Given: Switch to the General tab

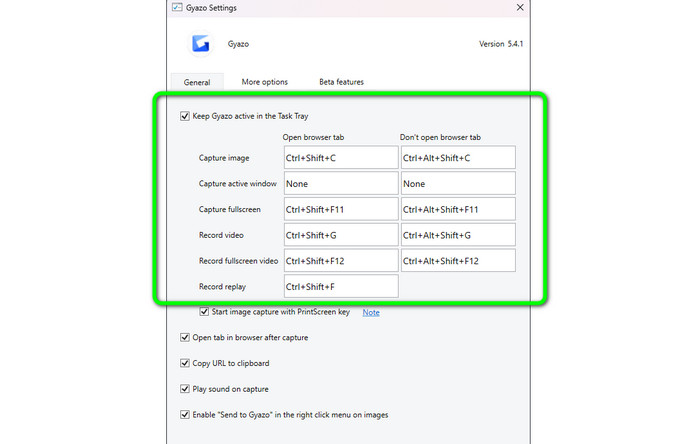Looking at the screenshot, I should point(197,82).
